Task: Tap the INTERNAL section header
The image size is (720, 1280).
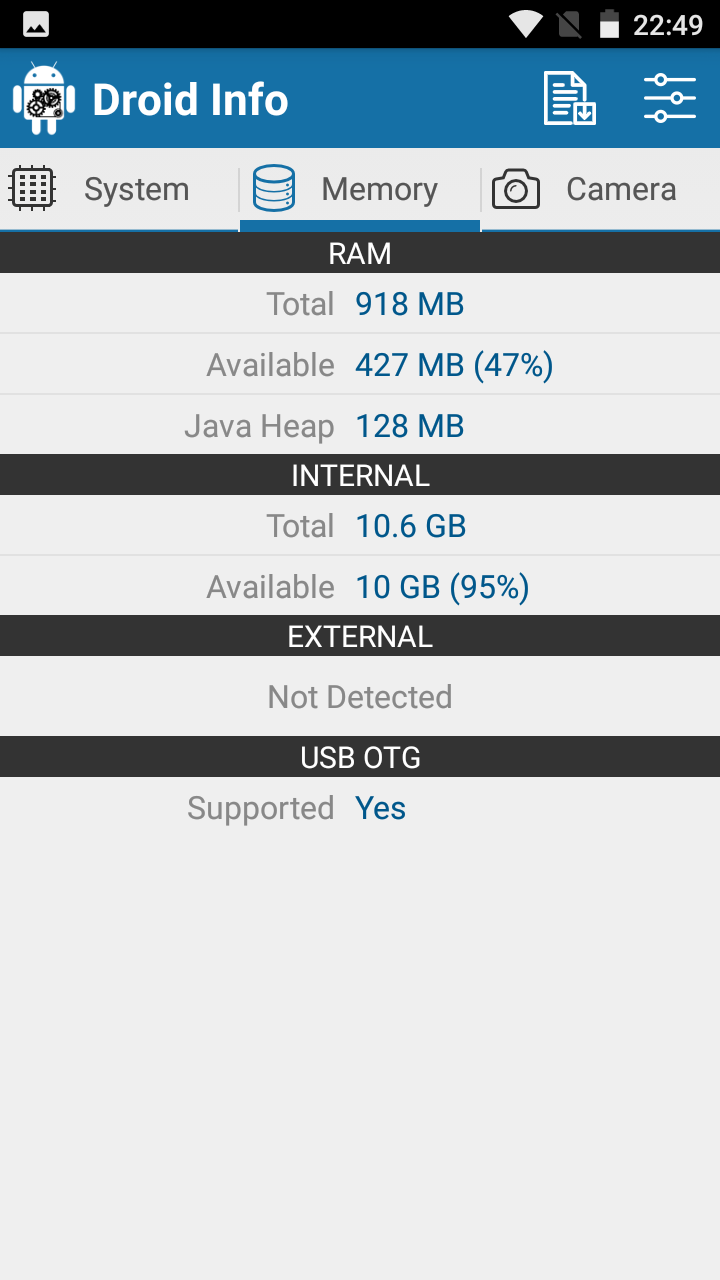Action: (x=360, y=475)
